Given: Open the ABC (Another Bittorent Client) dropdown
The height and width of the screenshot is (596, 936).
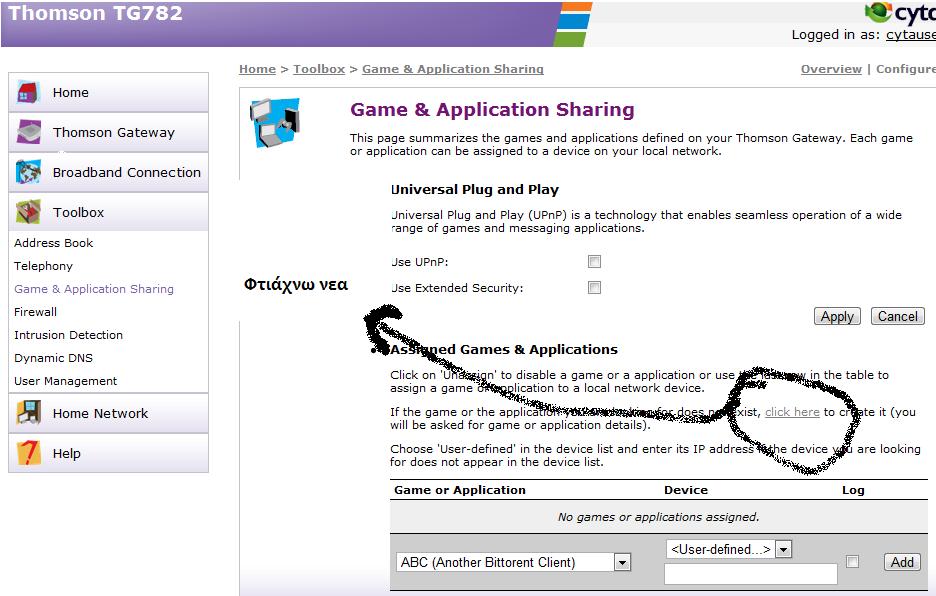Looking at the screenshot, I should point(513,562).
